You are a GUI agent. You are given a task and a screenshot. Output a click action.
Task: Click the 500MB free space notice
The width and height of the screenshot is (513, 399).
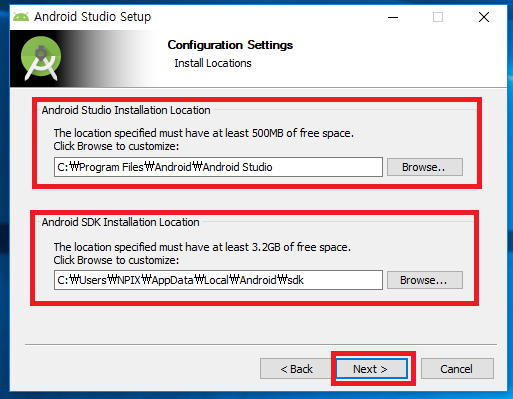coord(204,133)
